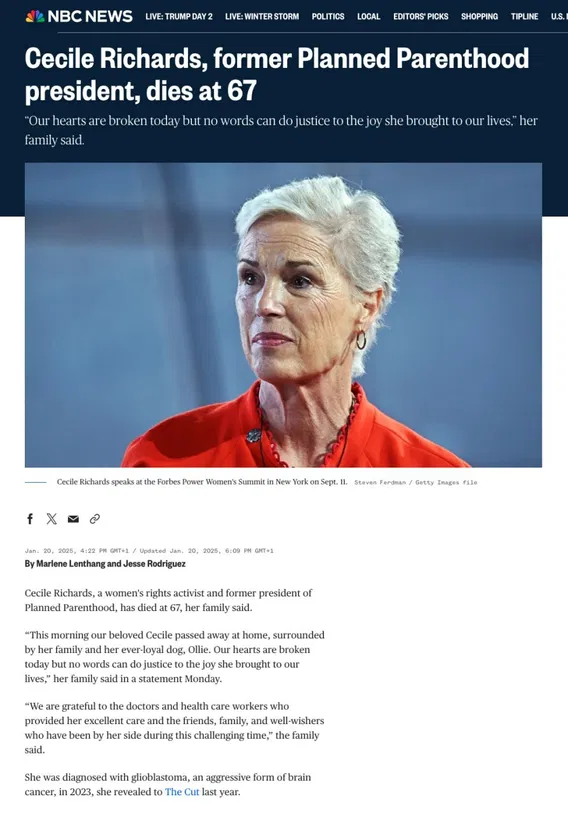Open the Shopping section
This screenshot has height=813, width=568.
(x=479, y=17)
